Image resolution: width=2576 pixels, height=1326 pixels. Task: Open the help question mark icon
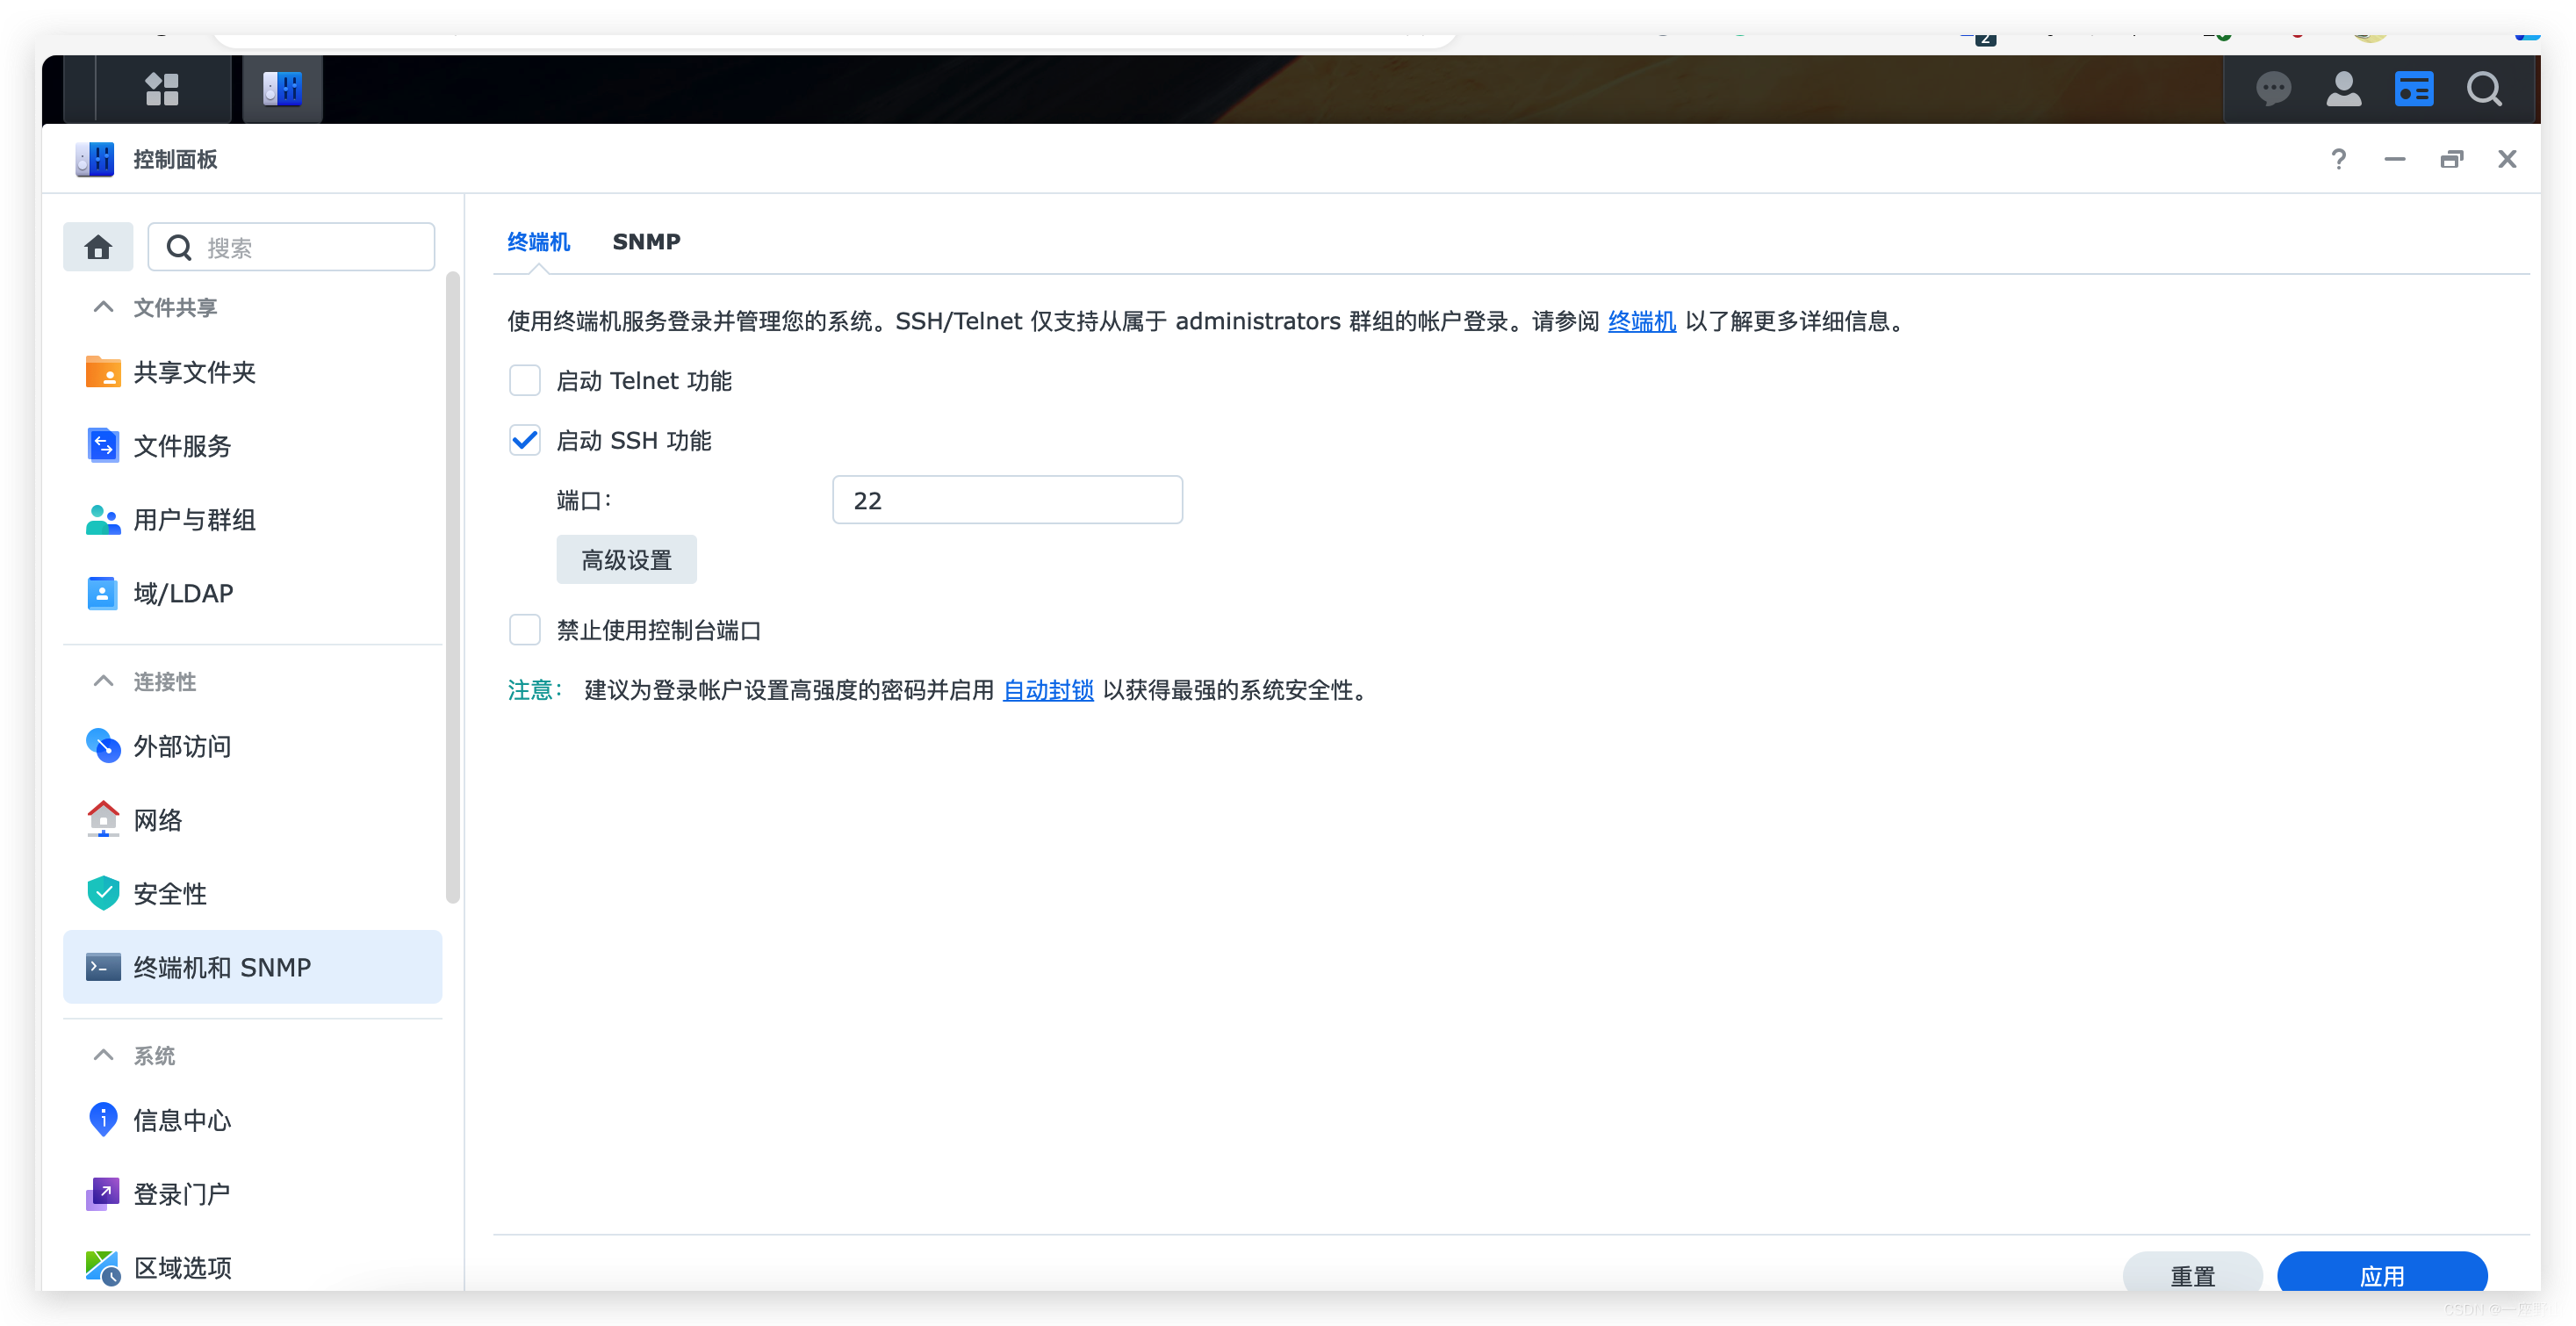pos(2338,159)
